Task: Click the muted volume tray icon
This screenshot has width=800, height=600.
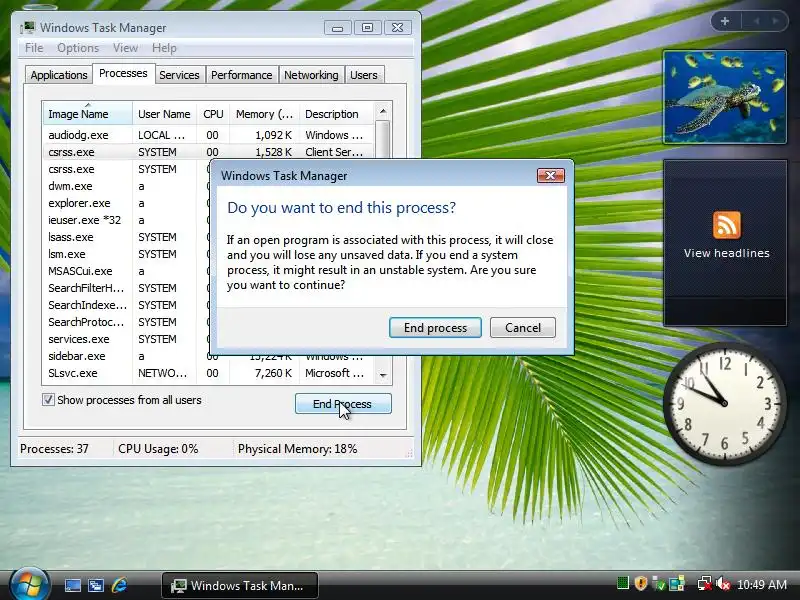Action: (723, 583)
